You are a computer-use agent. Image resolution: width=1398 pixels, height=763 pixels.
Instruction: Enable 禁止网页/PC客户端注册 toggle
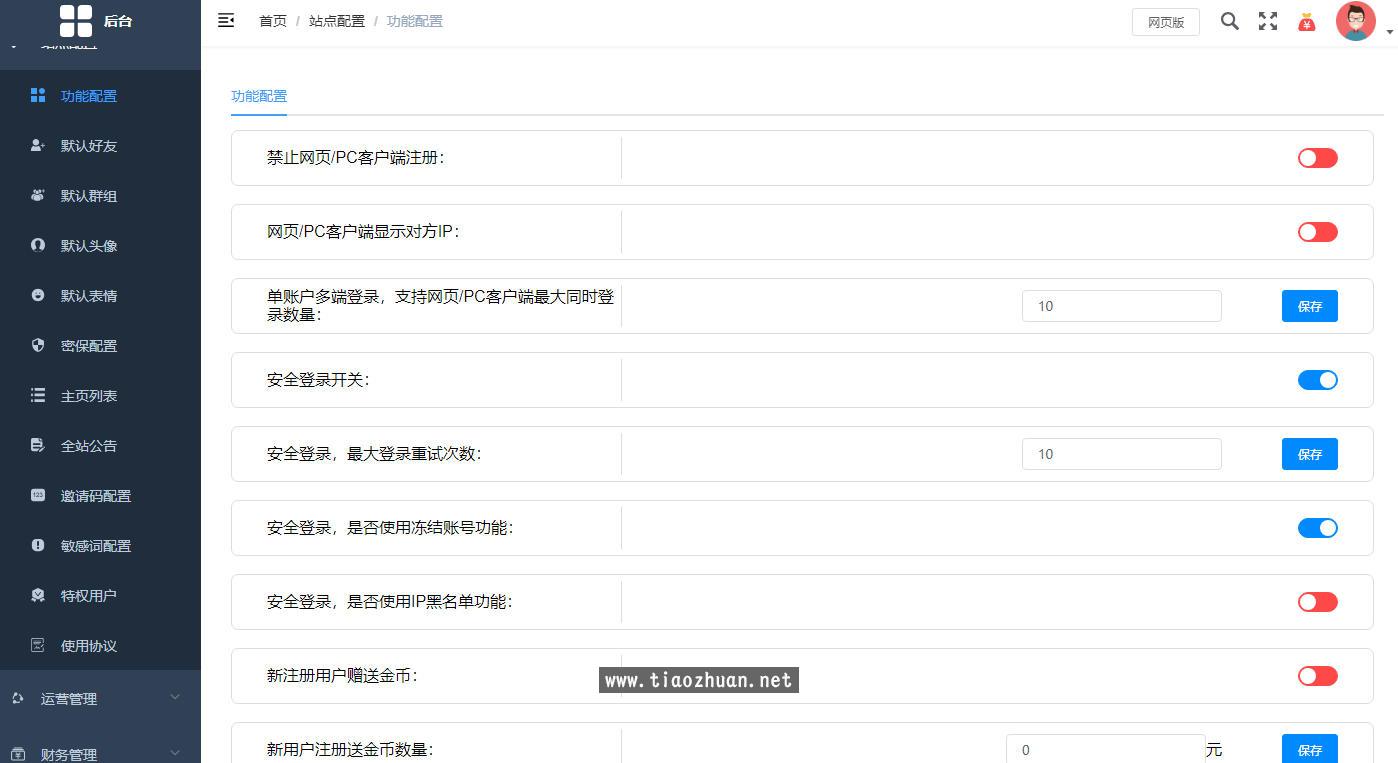1317,157
